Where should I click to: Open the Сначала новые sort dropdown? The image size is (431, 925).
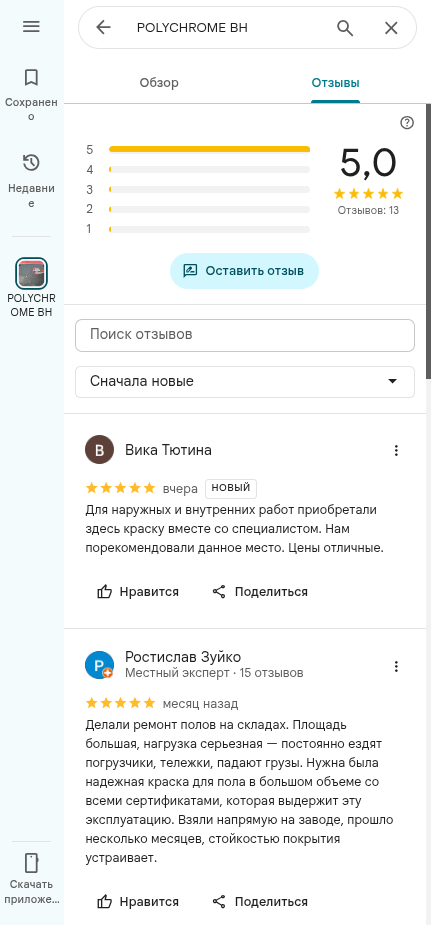(245, 382)
